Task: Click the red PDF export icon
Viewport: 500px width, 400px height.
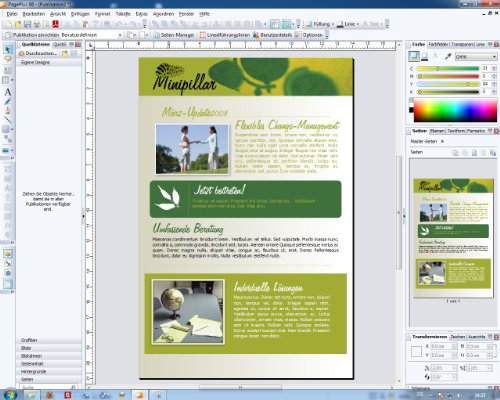Action: tap(55, 24)
